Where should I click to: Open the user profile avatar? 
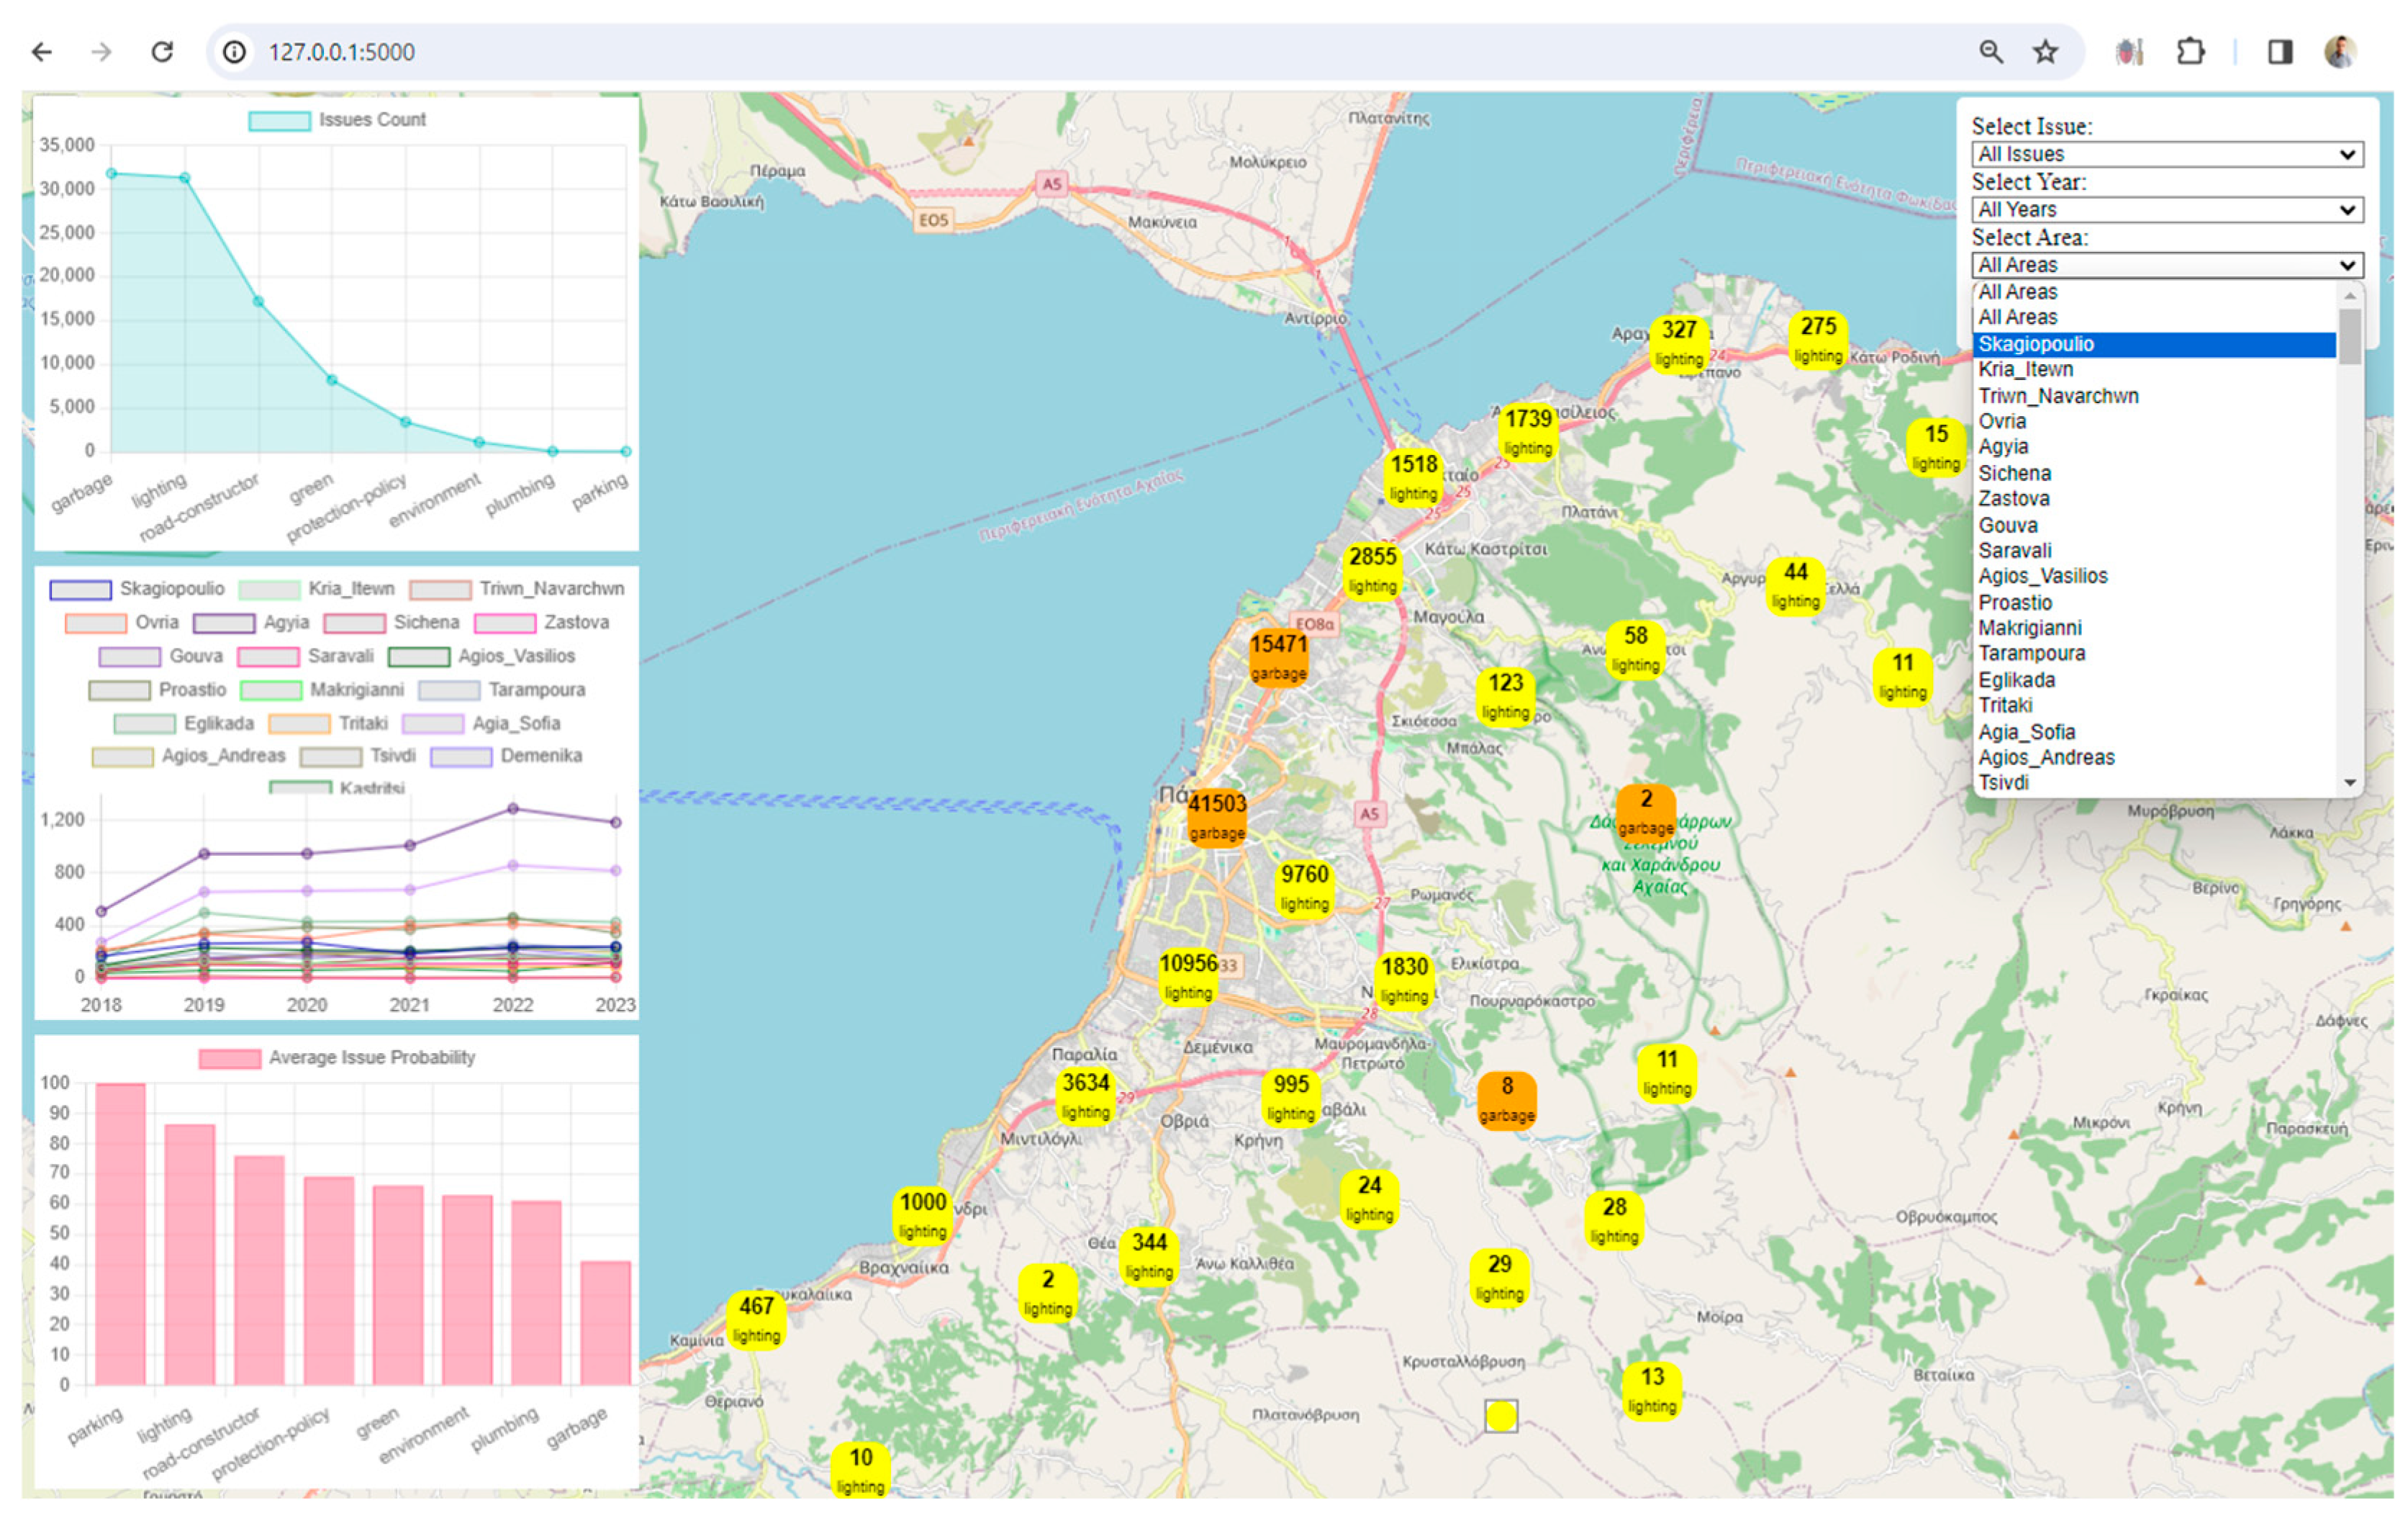[x=2340, y=52]
